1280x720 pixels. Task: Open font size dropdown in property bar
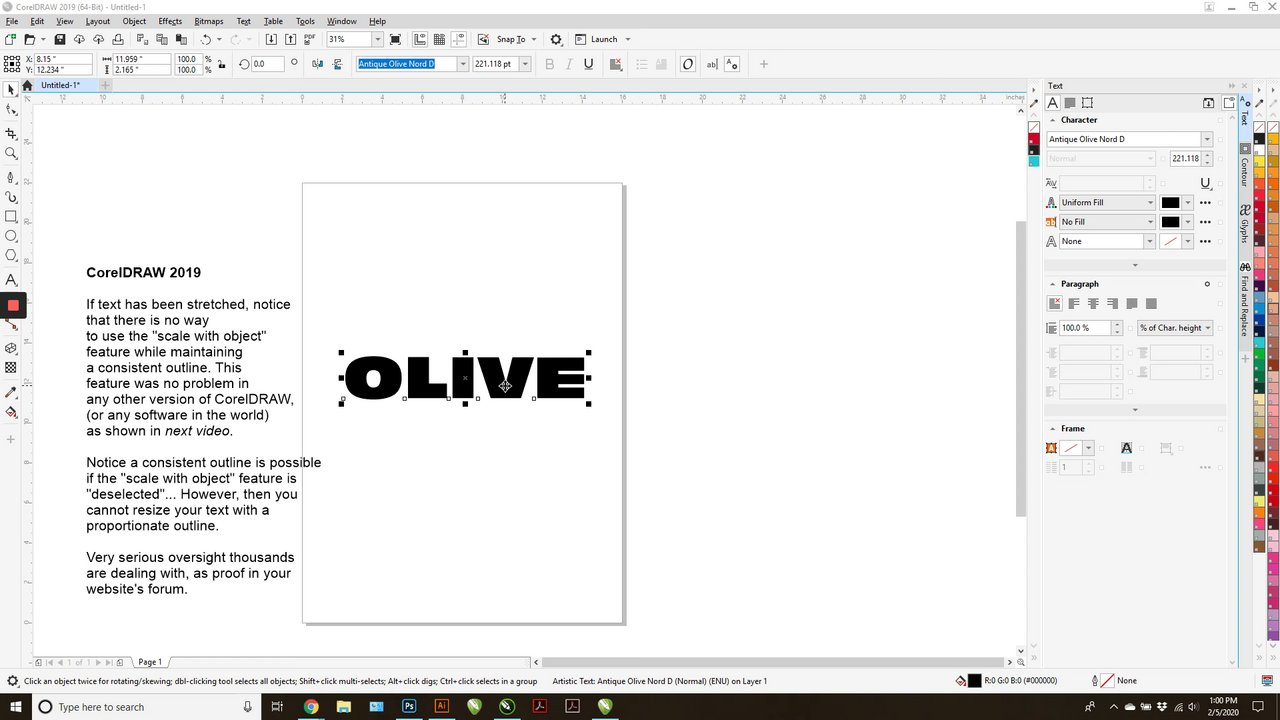(525, 64)
